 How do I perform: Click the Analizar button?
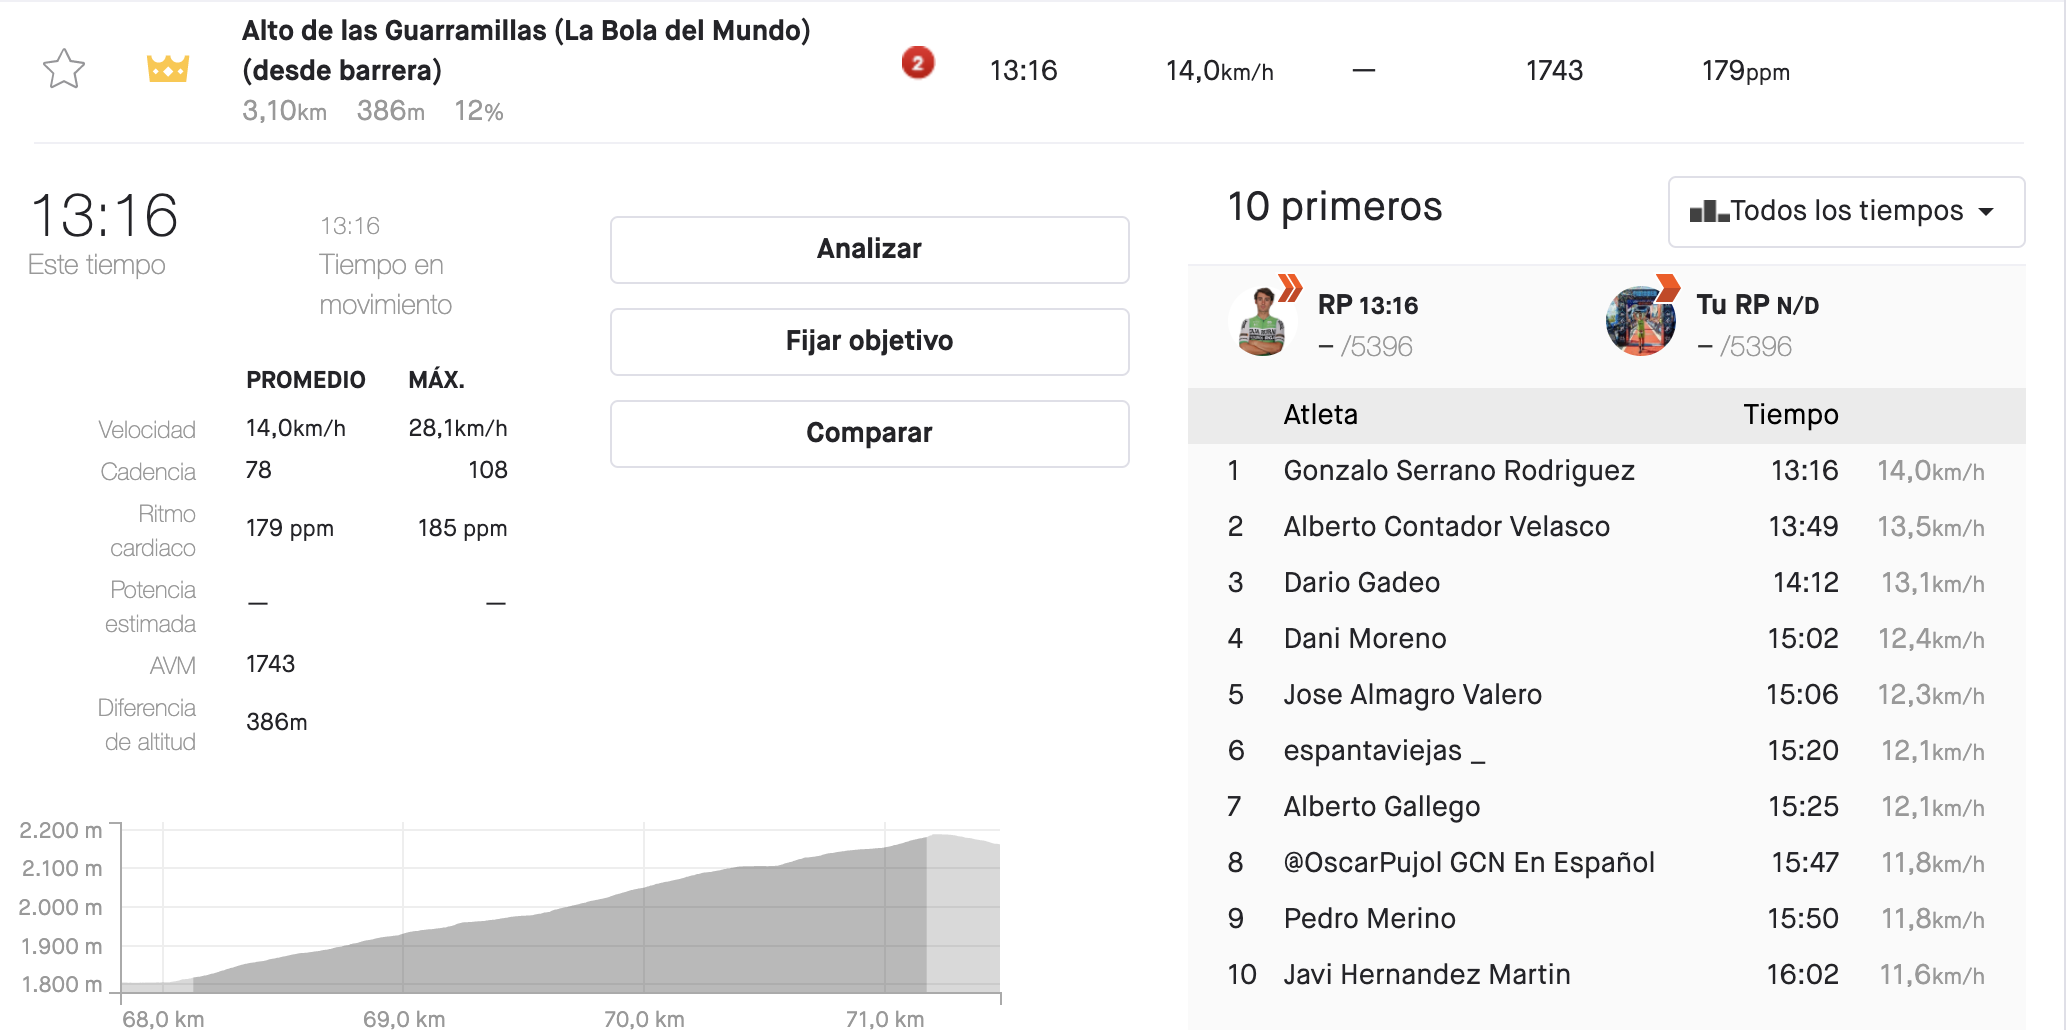tap(869, 249)
